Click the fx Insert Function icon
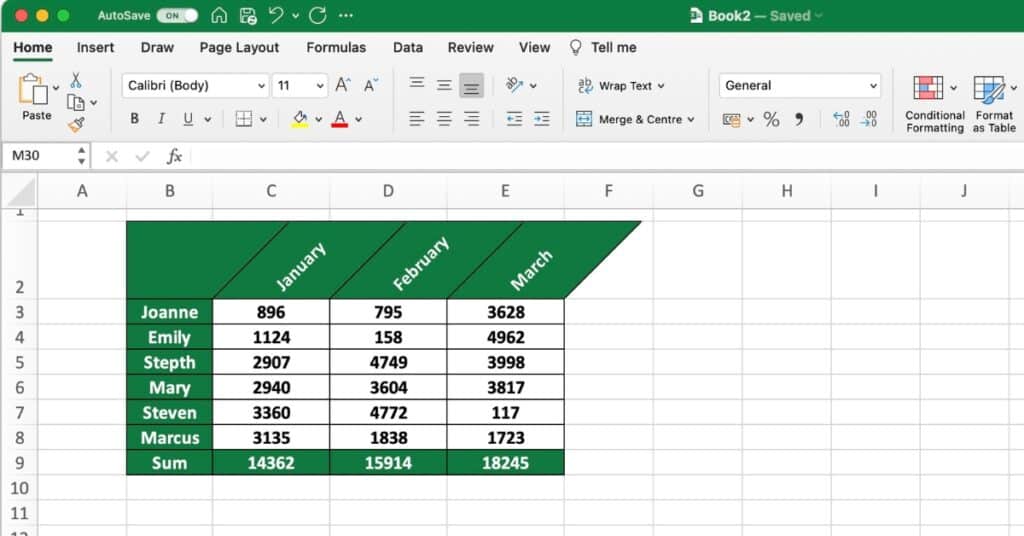Screen dimensions: 1024x536 [174, 156]
